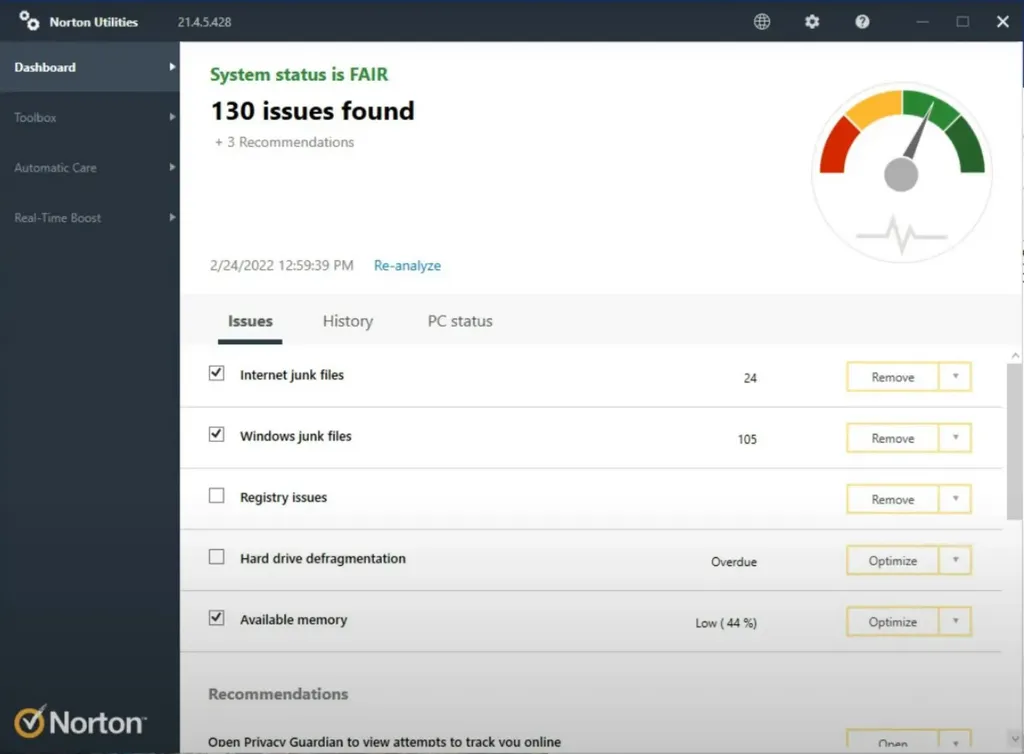Screen dimensions: 1024x754
Task: Click the '+ 3 Recommendations' text
Action: (284, 142)
